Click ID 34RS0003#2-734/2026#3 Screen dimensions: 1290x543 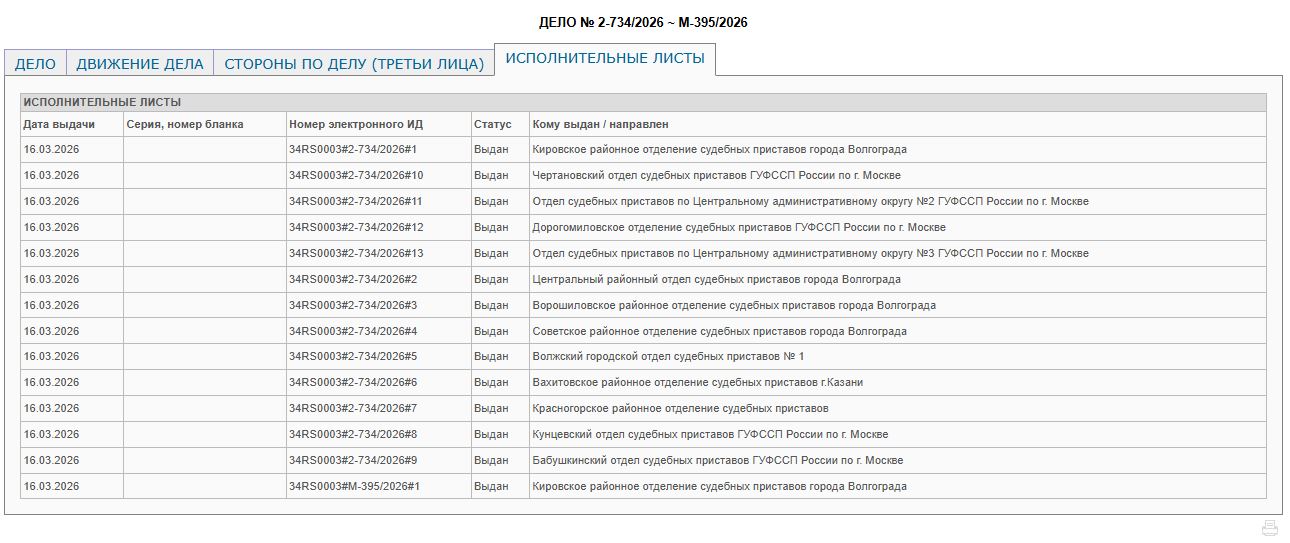353,305
